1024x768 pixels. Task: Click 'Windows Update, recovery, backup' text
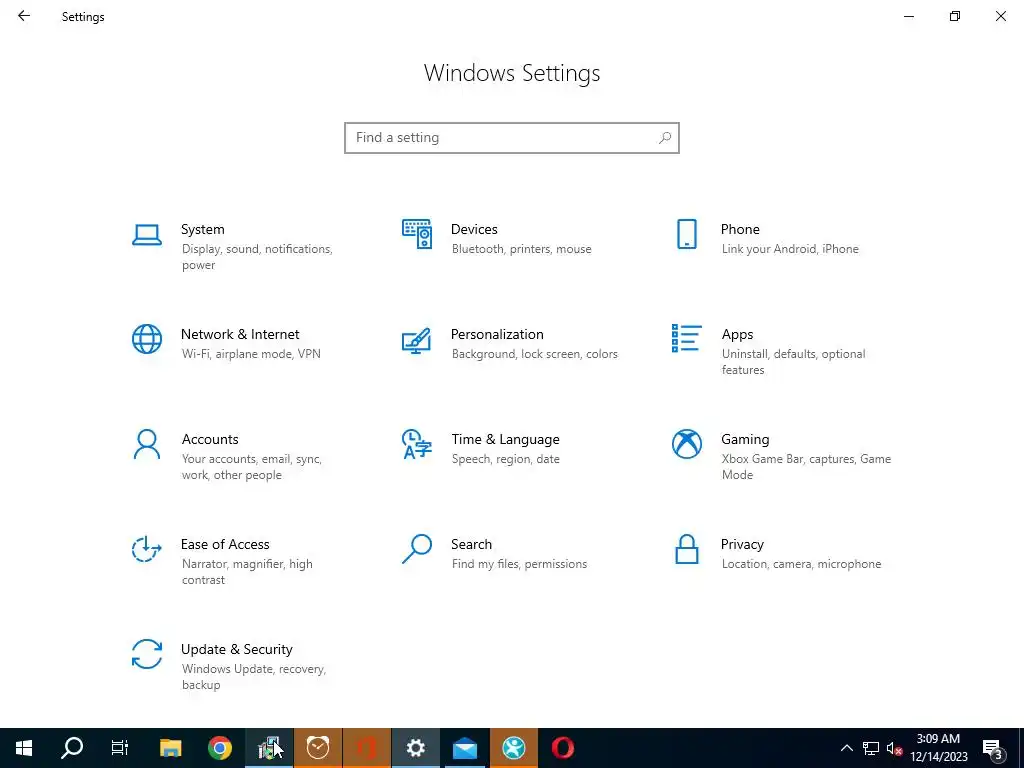[253, 677]
